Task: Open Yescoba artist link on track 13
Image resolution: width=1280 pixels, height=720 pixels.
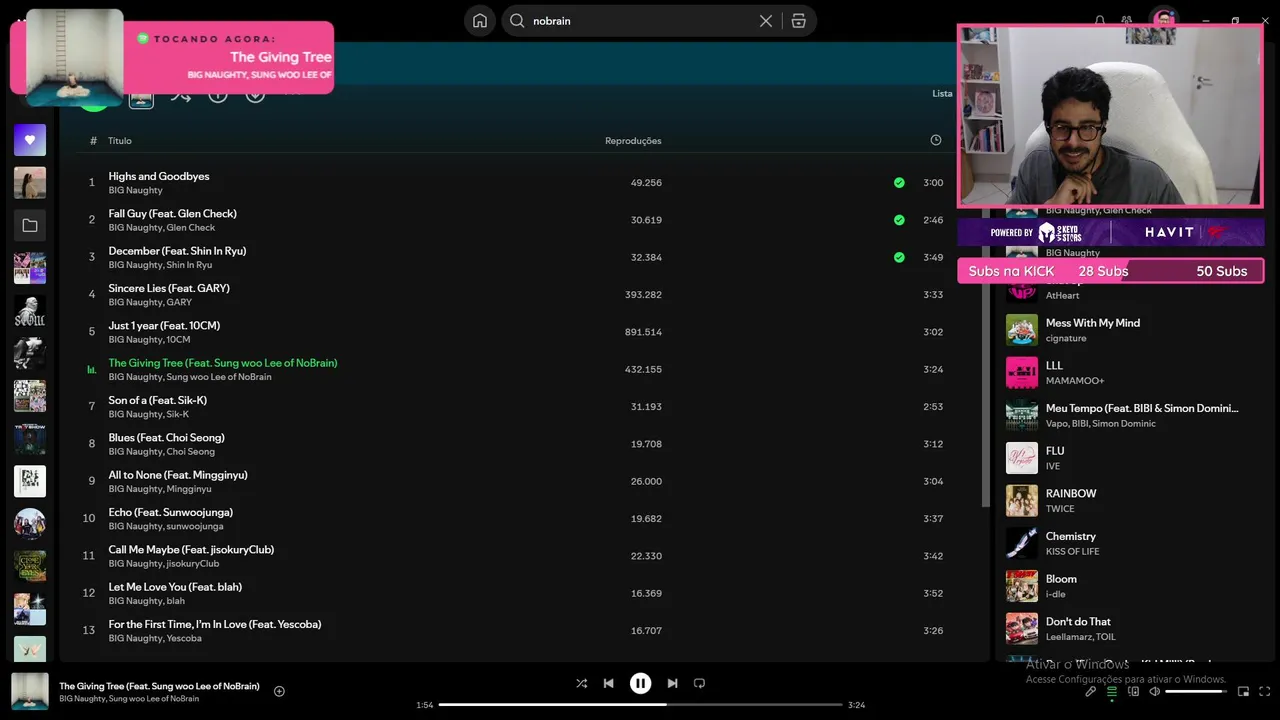Action: [184, 638]
